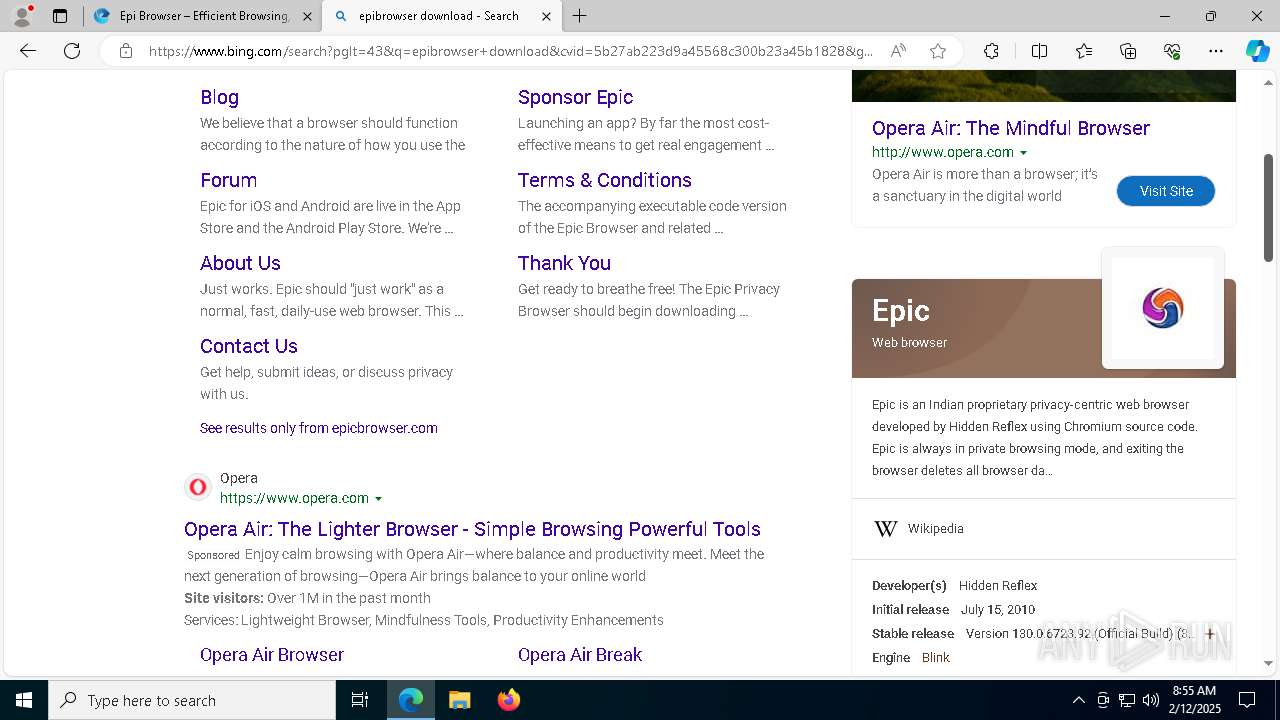Open the Forum sitelink

click(x=228, y=180)
